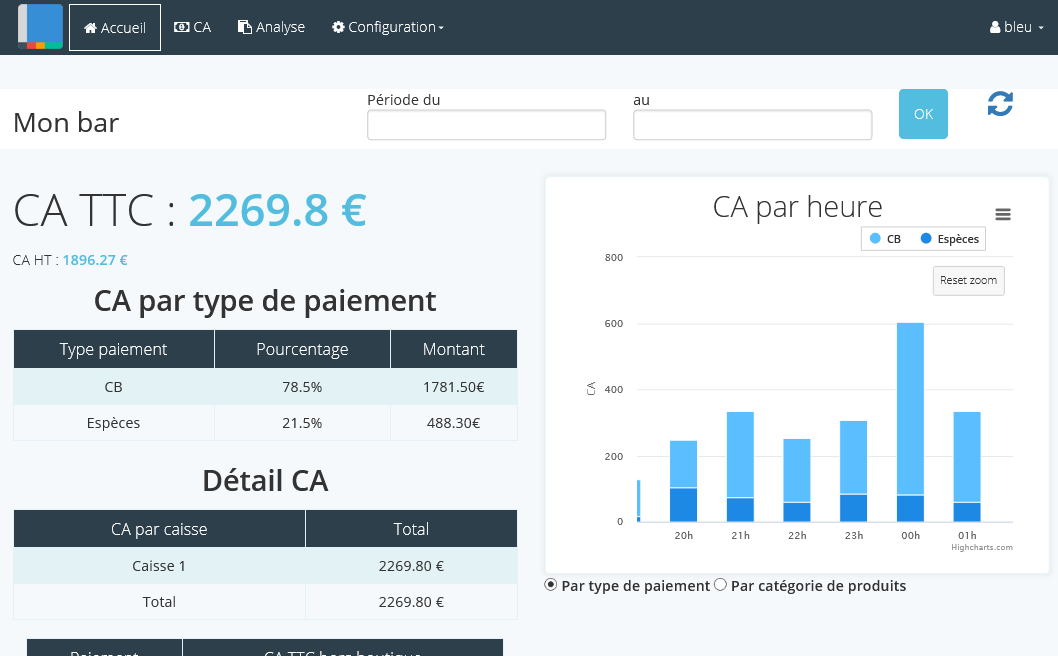Toggle CB series in chart legend
This screenshot has width=1058, height=656.
(885, 239)
